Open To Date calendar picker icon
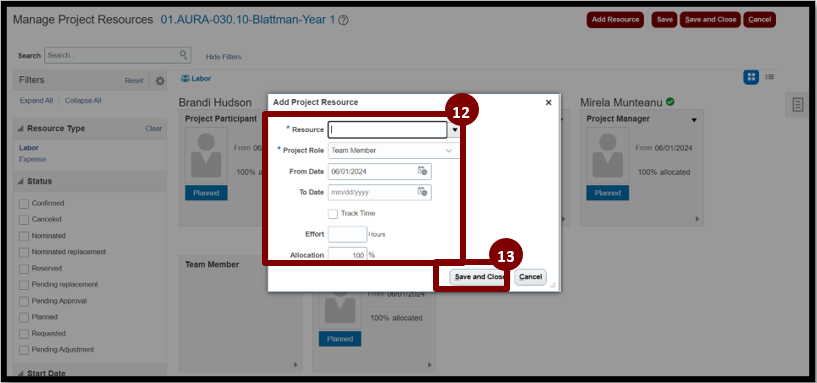Image resolution: width=817 pixels, height=383 pixels. pos(423,192)
